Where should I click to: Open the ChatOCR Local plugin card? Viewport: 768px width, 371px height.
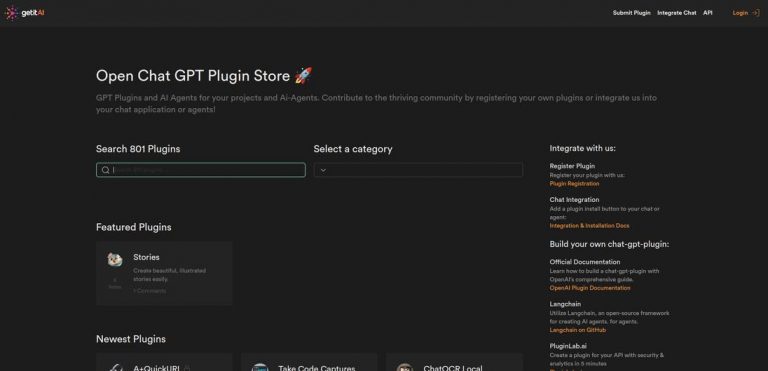(x=454, y=362)
